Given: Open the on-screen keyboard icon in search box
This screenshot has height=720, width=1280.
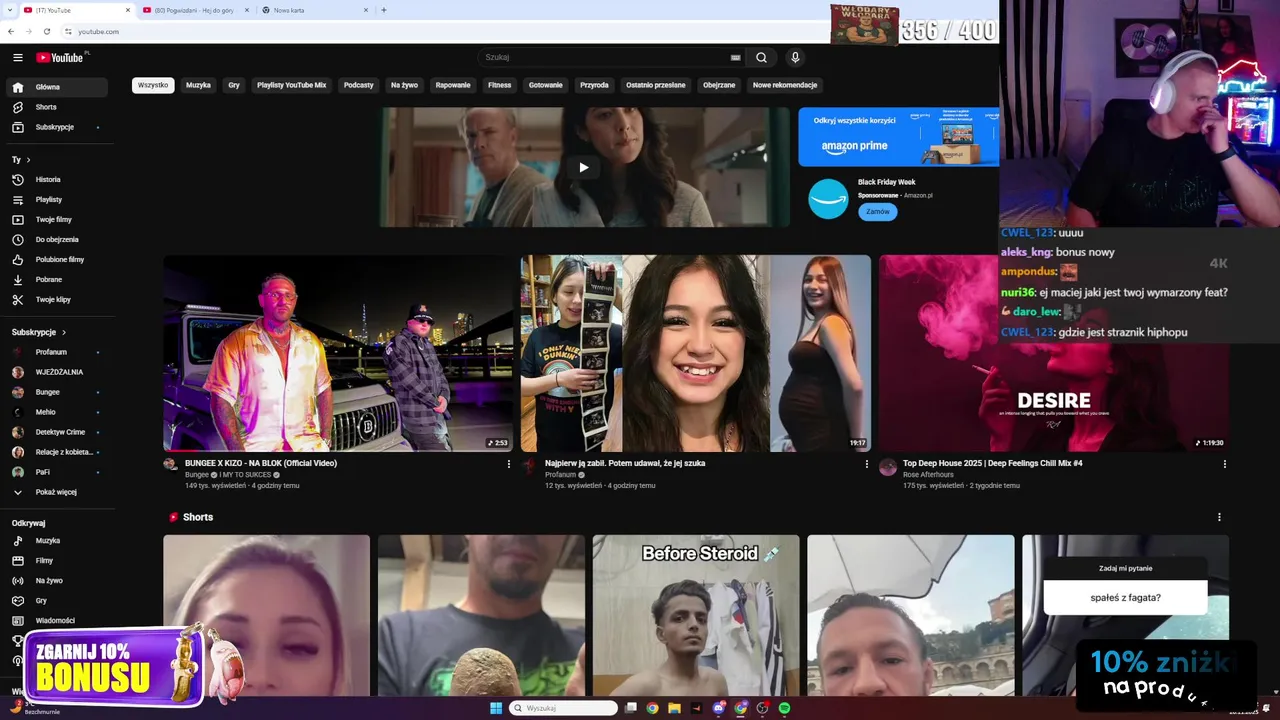Looking at the screenshot, I should 735,58.
